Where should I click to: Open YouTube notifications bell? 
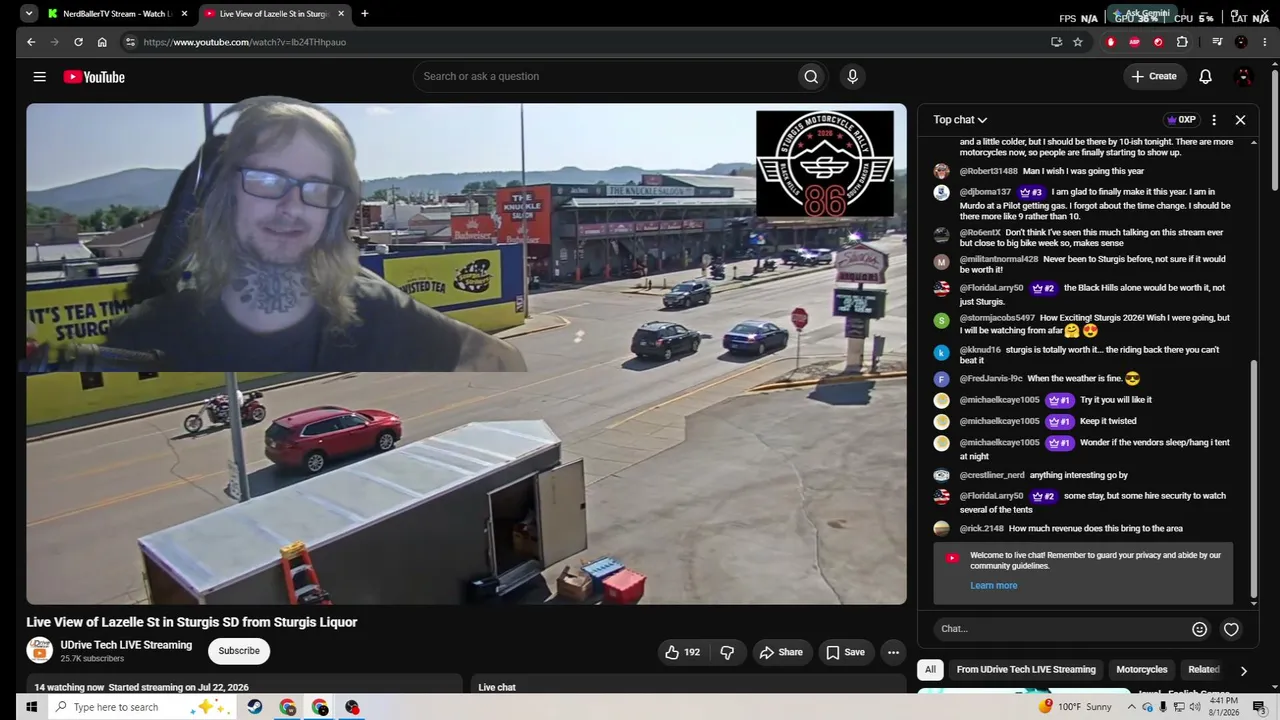(x=1205, y=77)
